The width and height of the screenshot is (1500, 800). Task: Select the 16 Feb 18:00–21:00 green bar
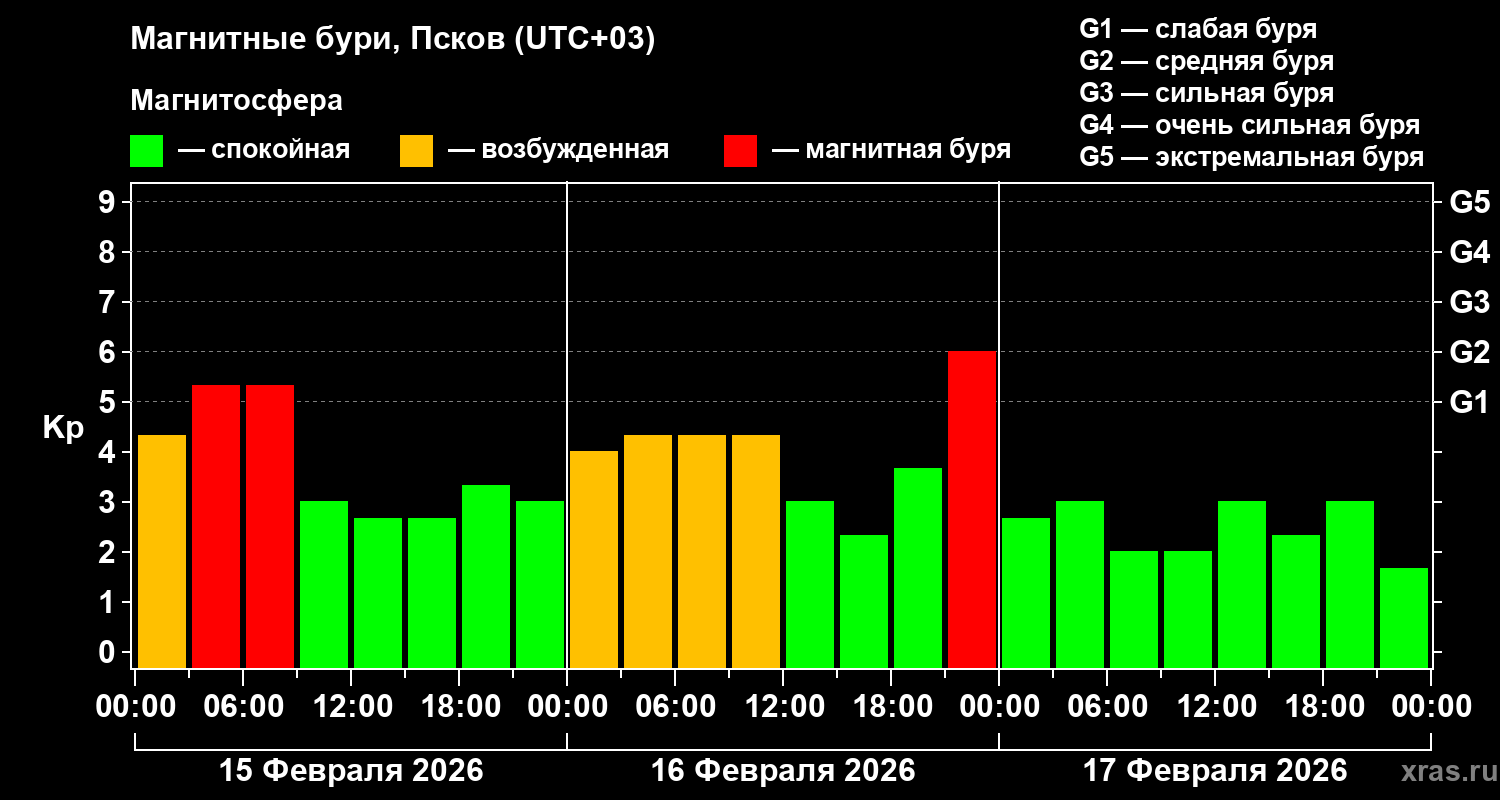[918, 567]
